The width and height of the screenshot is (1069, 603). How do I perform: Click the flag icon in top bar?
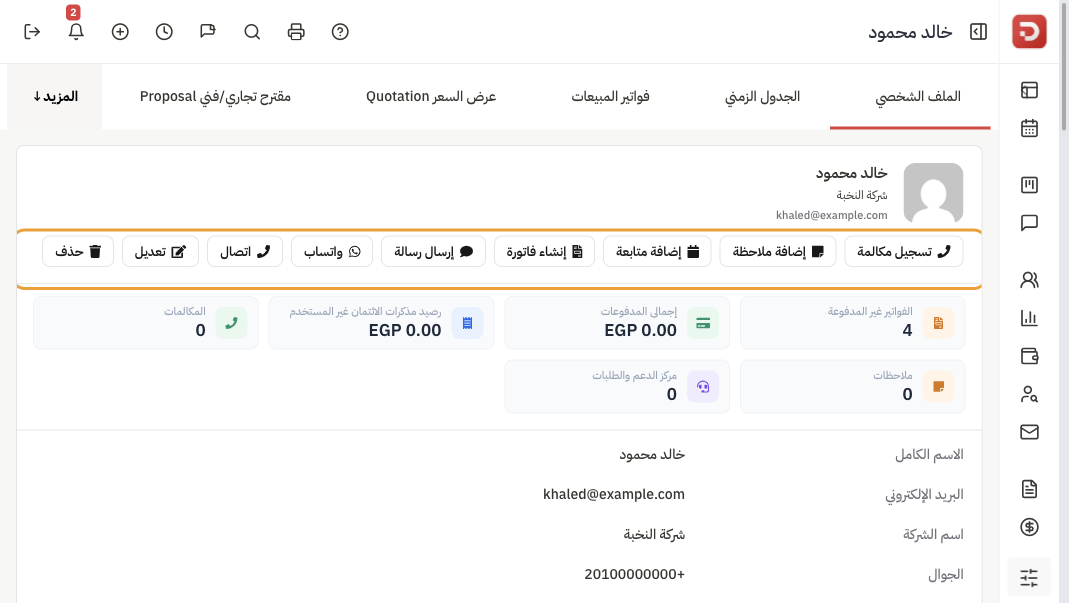(208, 31)
